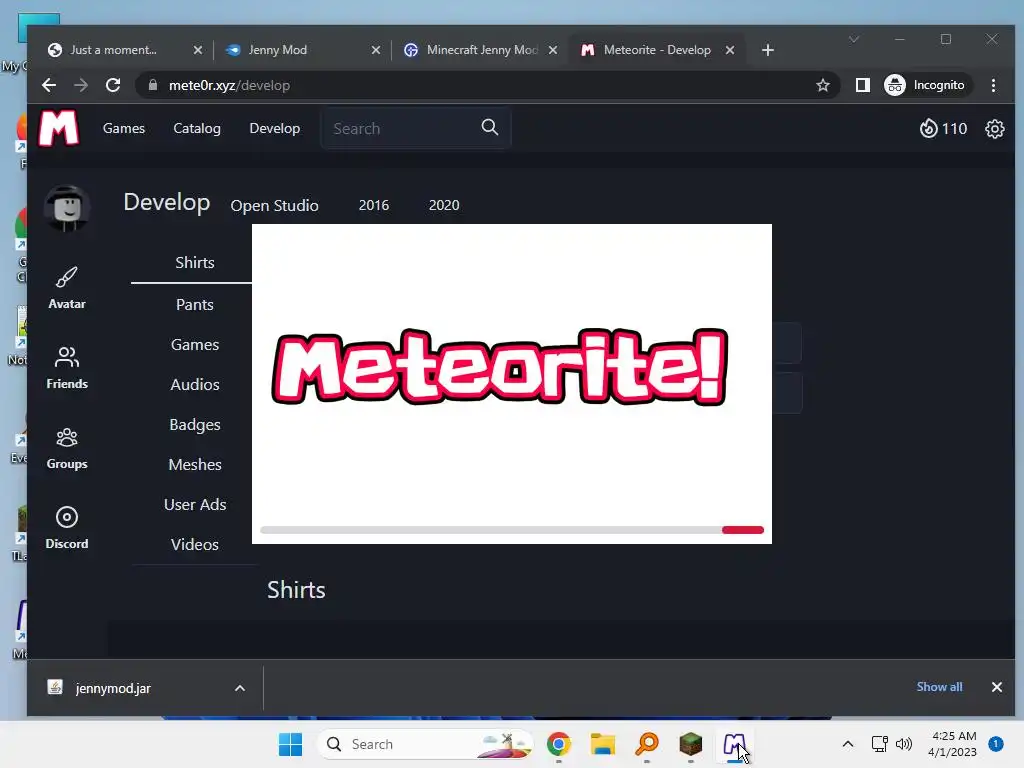Click the site Search field
Image resolution: width=1024 pixels, height=768 pixels.
415,128
